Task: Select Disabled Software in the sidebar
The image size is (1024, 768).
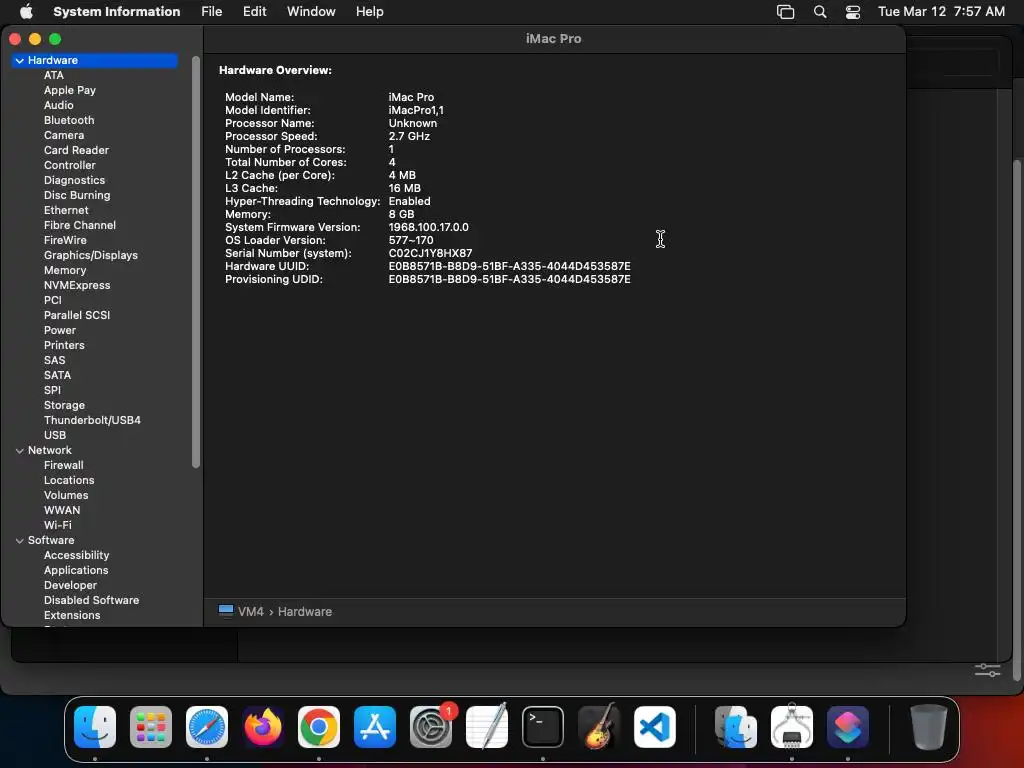Action: click(91, 601)
